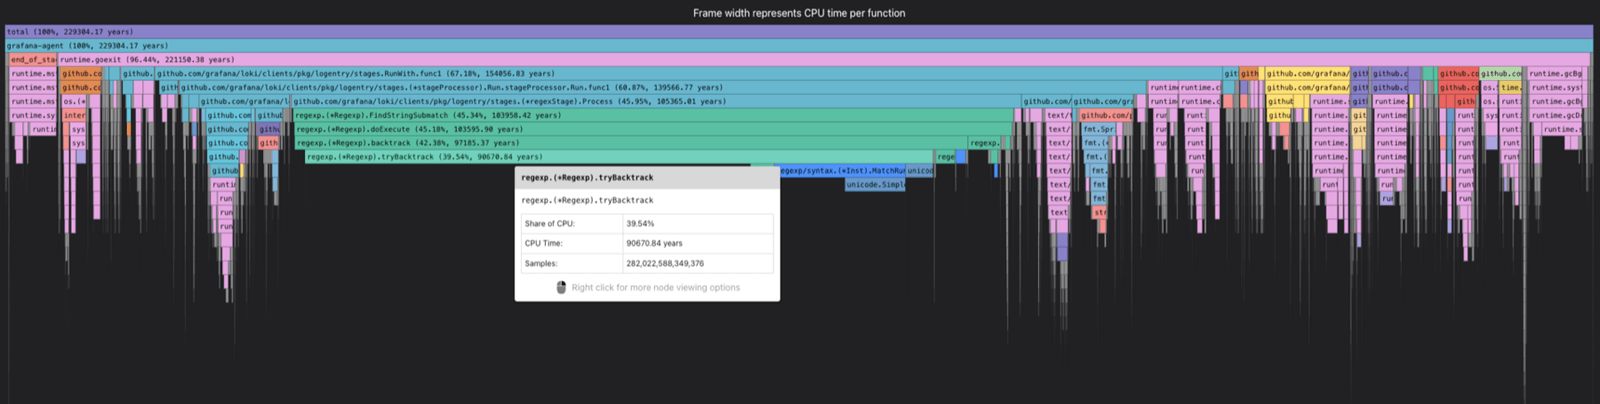Click the 'Share of CPU:' label
Viewport: 1600px width, 404px height.
coord(550,224)
